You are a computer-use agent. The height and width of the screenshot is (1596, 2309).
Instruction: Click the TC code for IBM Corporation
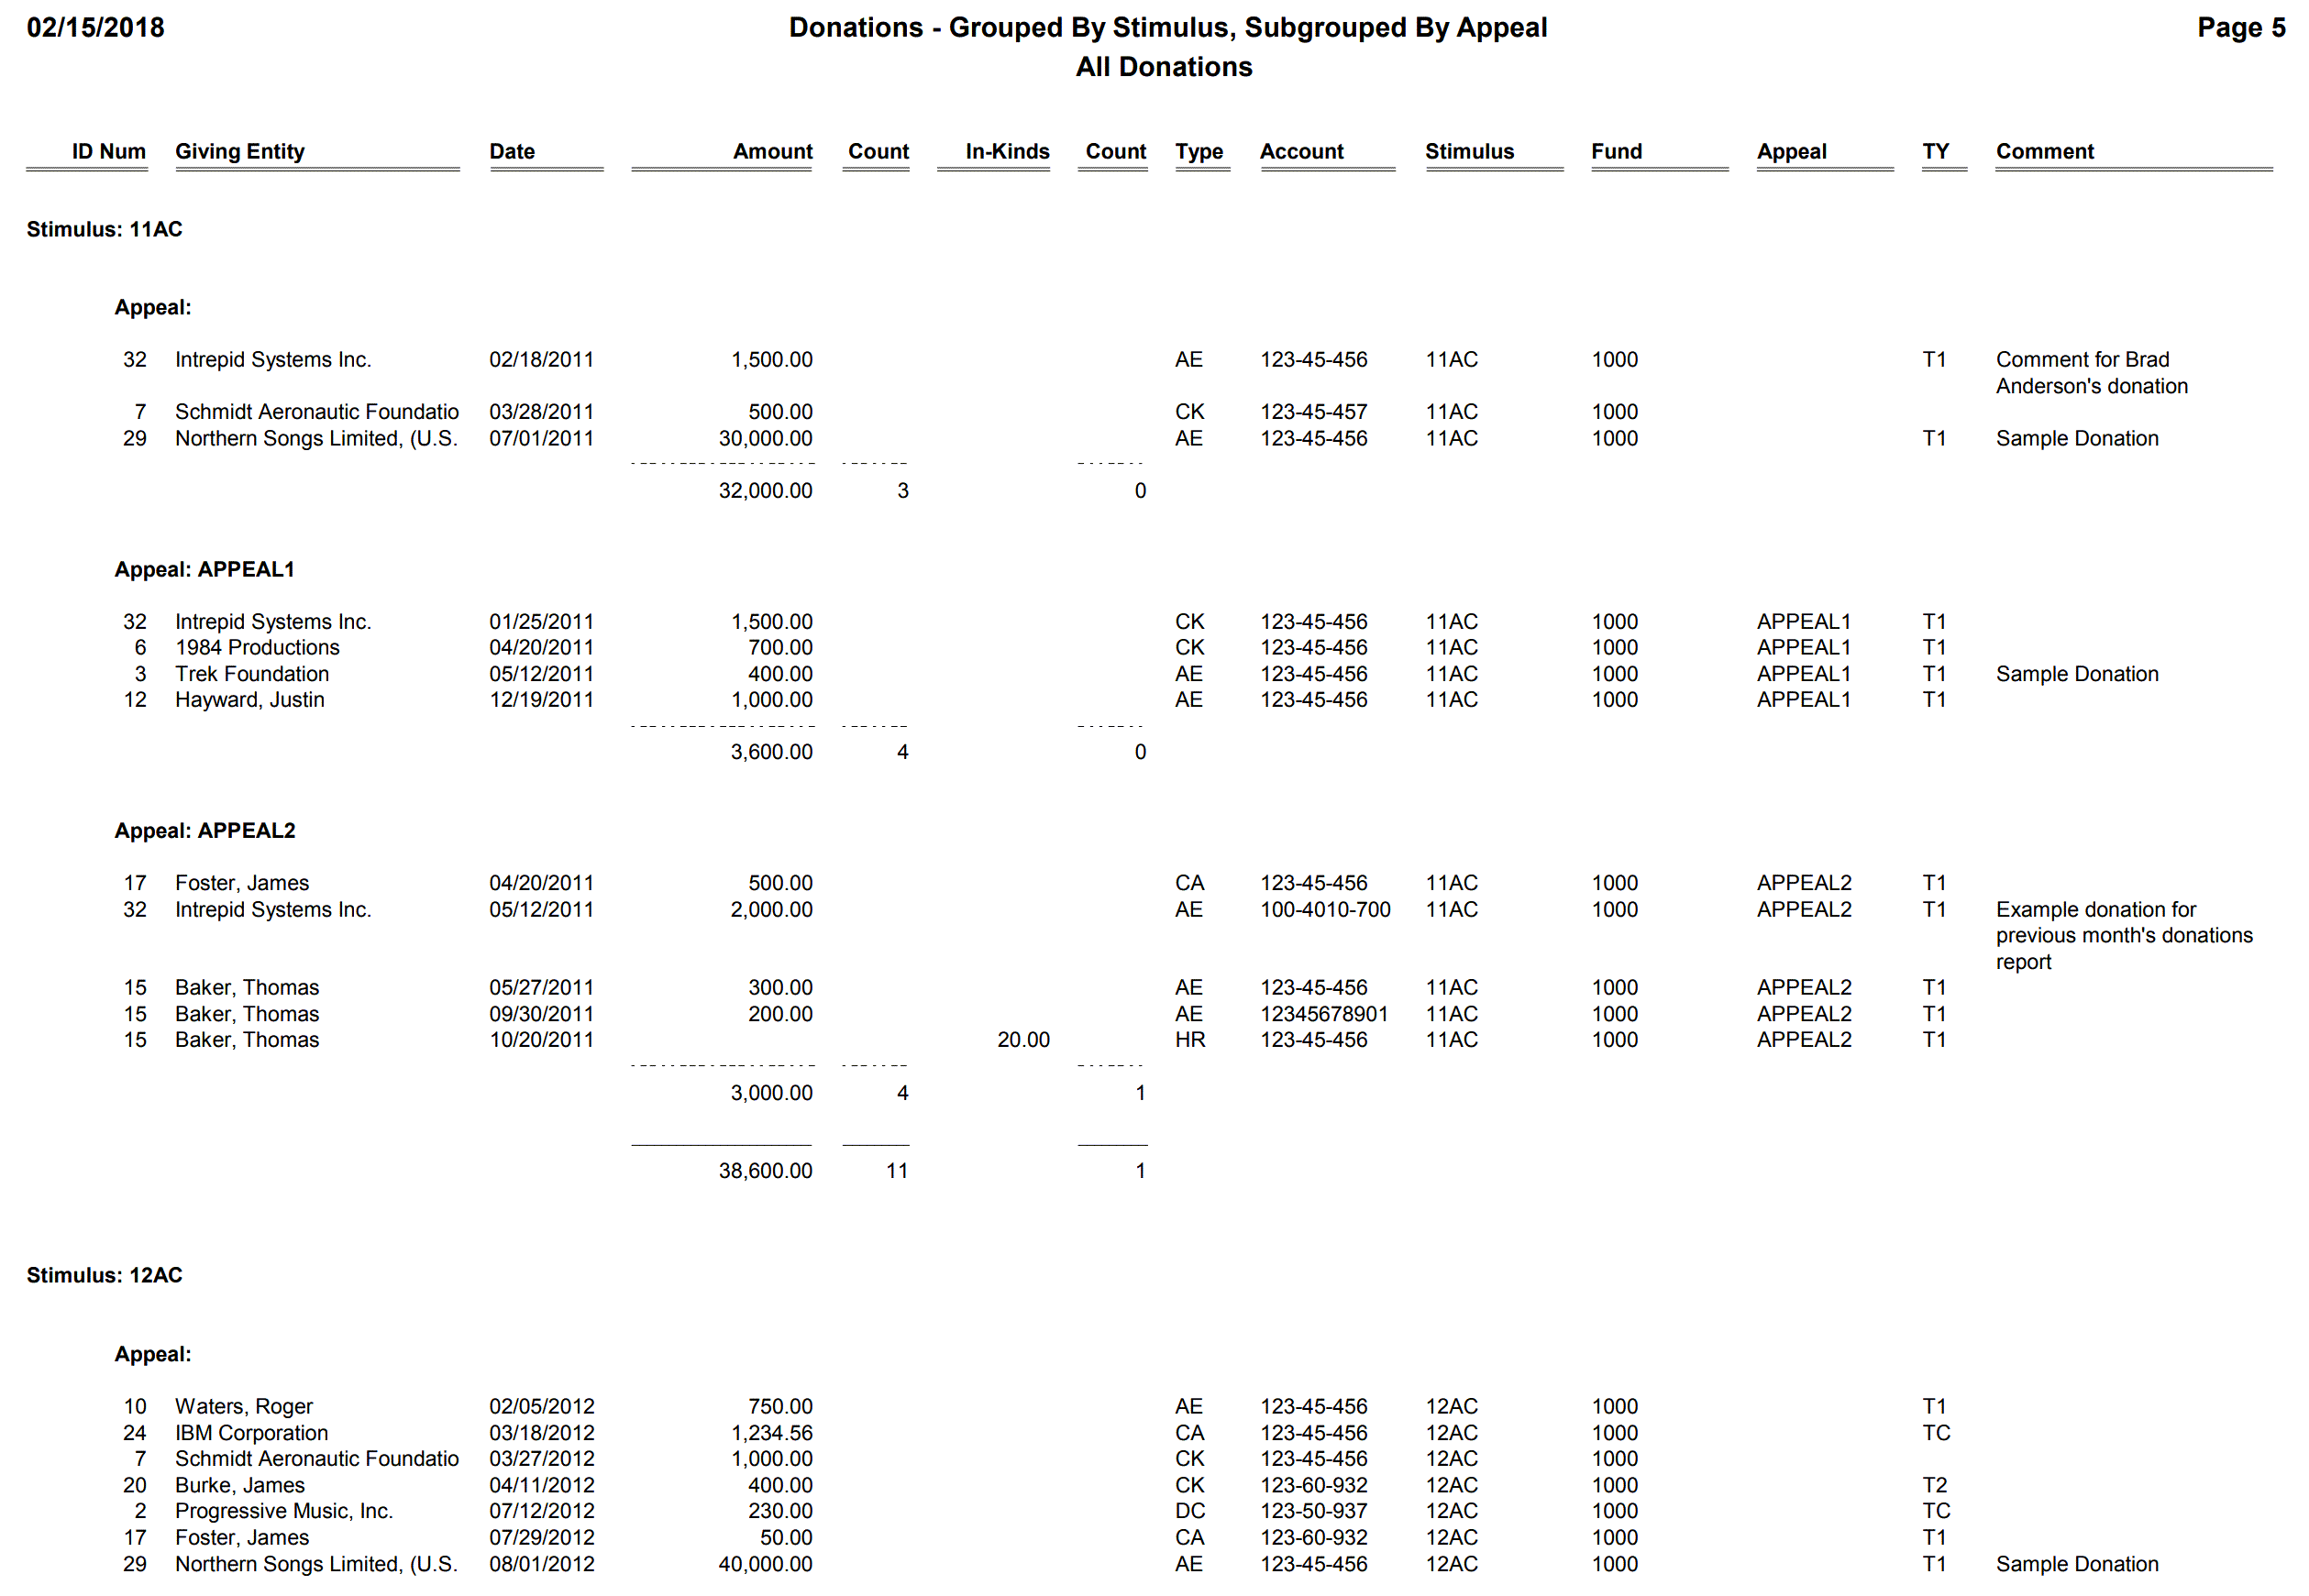(x=1936, y=1432)
